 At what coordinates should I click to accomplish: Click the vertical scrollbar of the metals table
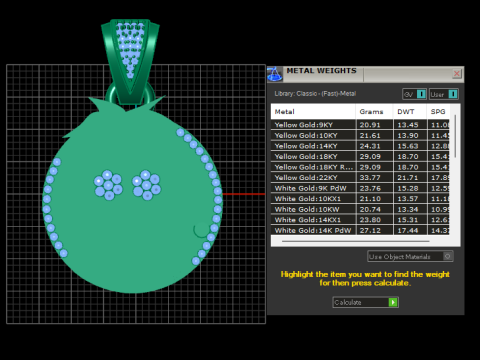(455, 137)
